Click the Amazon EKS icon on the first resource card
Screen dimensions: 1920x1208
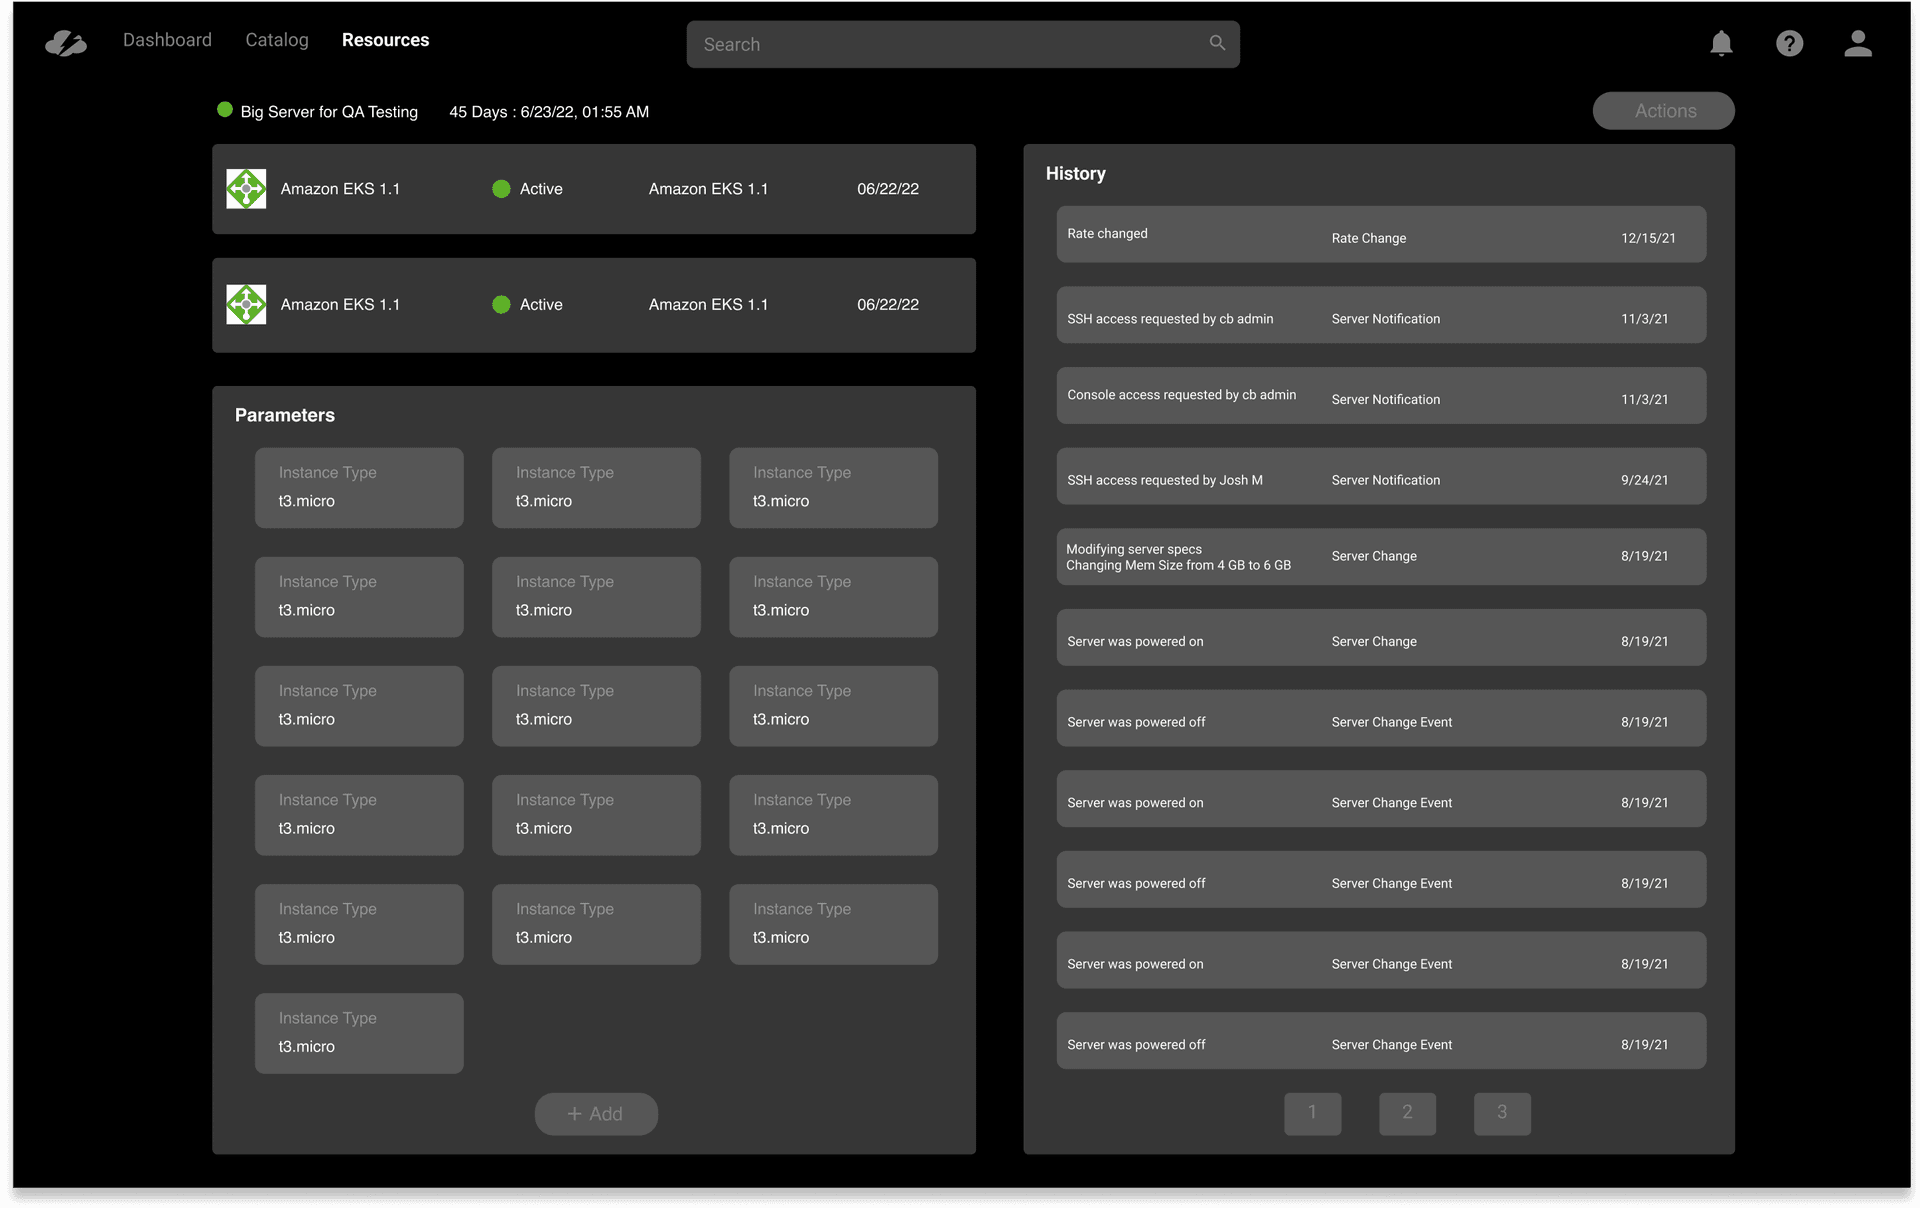coord(245,188)
